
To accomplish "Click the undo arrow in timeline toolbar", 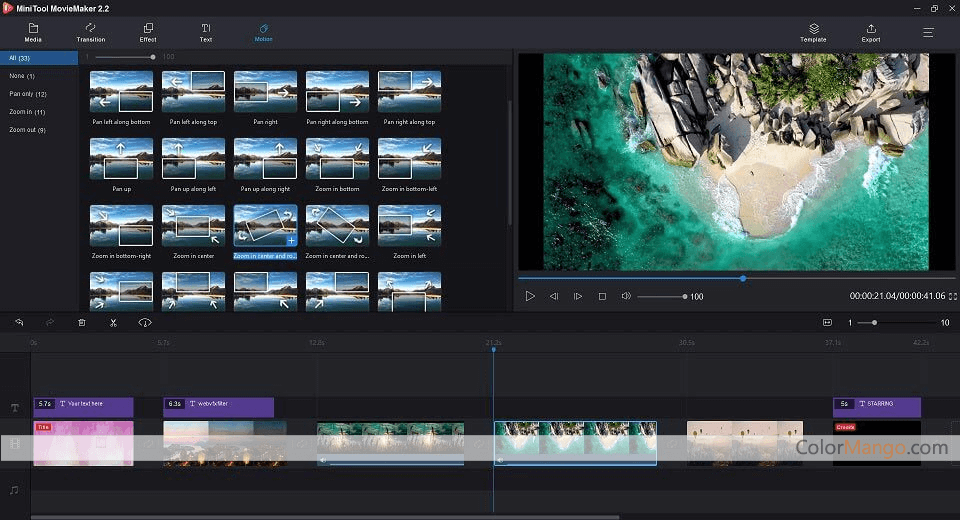I will pyautogui.click(x=18, y=323).
